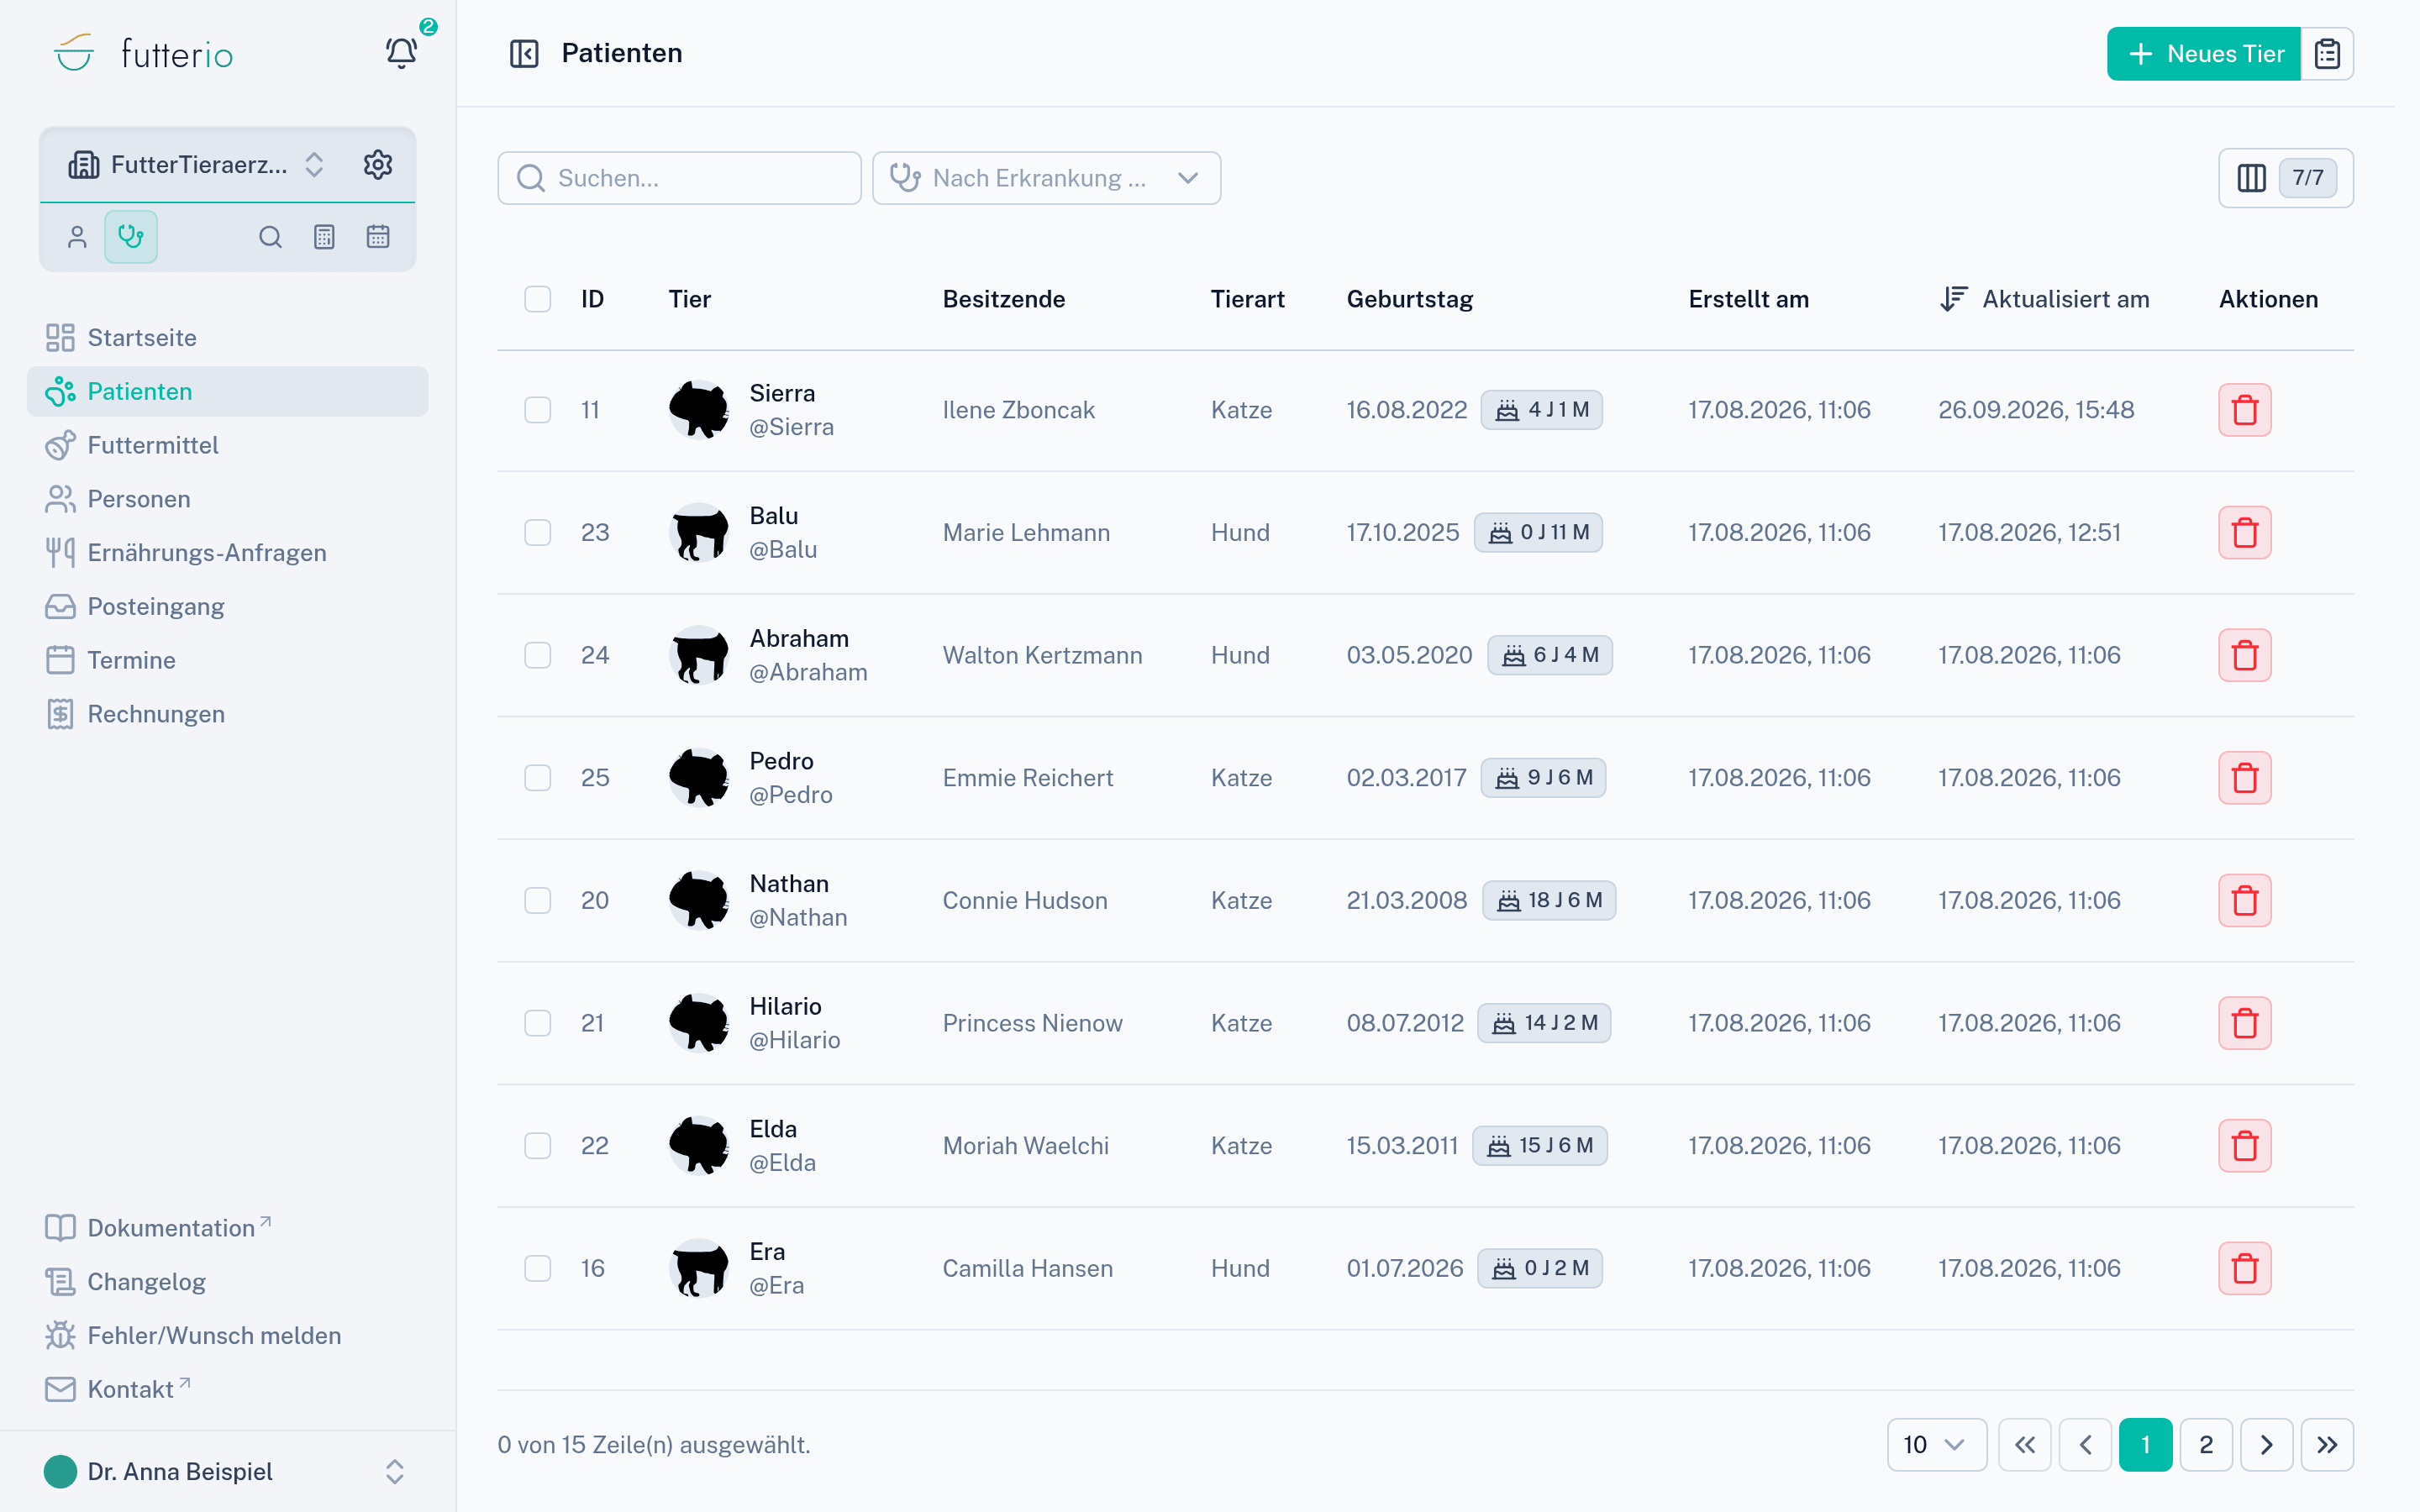The width and height of the screenshot is (2420, 1512).
Task: Click the Neues Tier button
Action: 2203,54
